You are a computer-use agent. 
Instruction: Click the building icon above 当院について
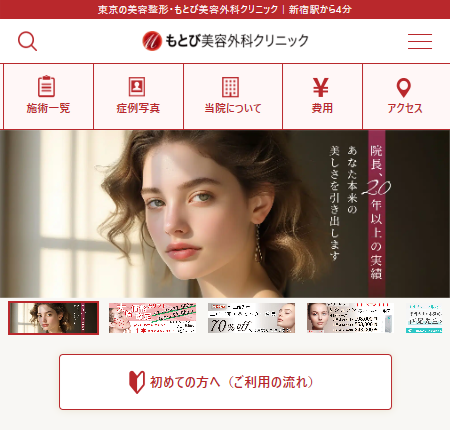click(231, 87)
